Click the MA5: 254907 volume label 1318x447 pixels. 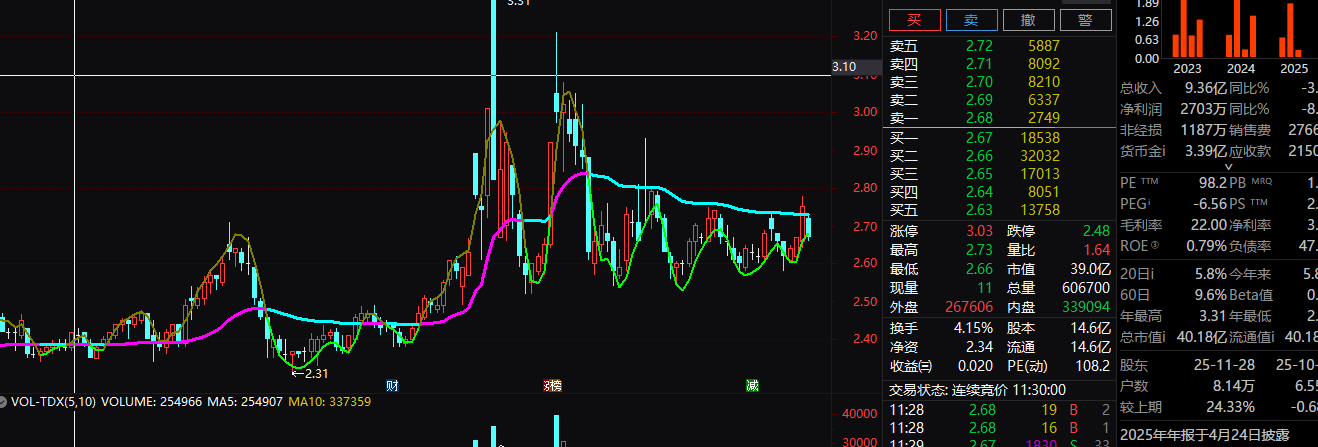tap(243, 402)
